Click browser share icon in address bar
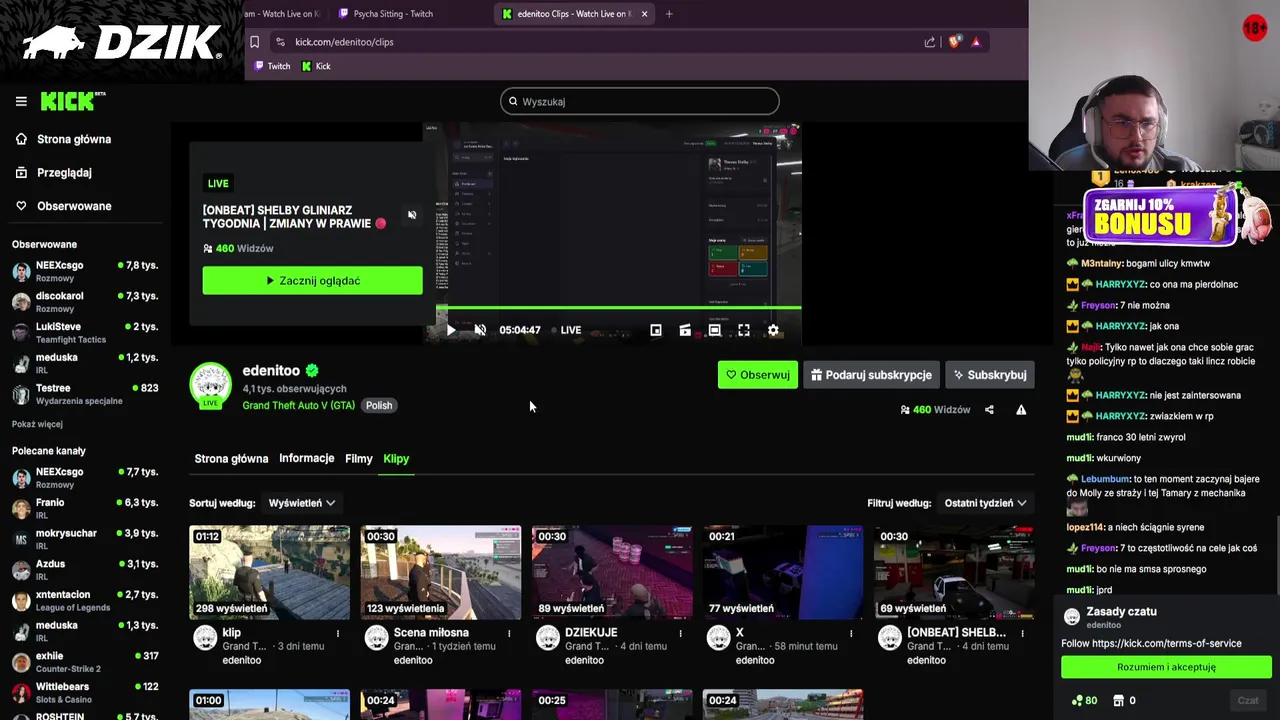1280x720 pixels. (x=930, y=42)
